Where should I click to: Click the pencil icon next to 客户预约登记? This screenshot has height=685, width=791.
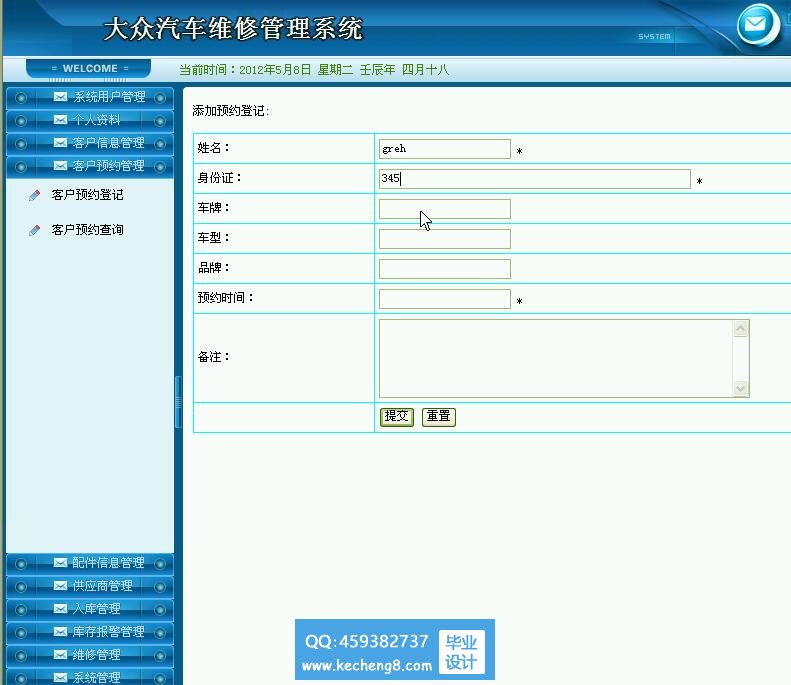point(34,195)
